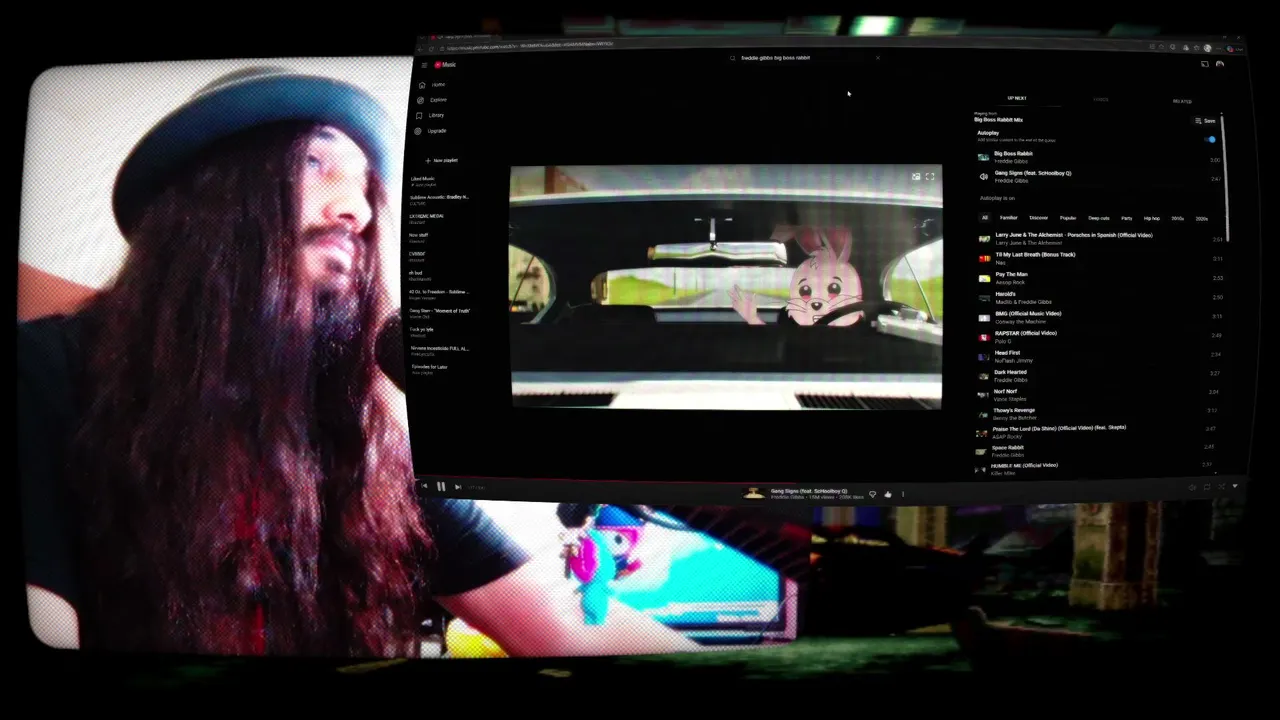1280x720 pixels.
Task: Open more options for playing song
Action: (902, 494)
